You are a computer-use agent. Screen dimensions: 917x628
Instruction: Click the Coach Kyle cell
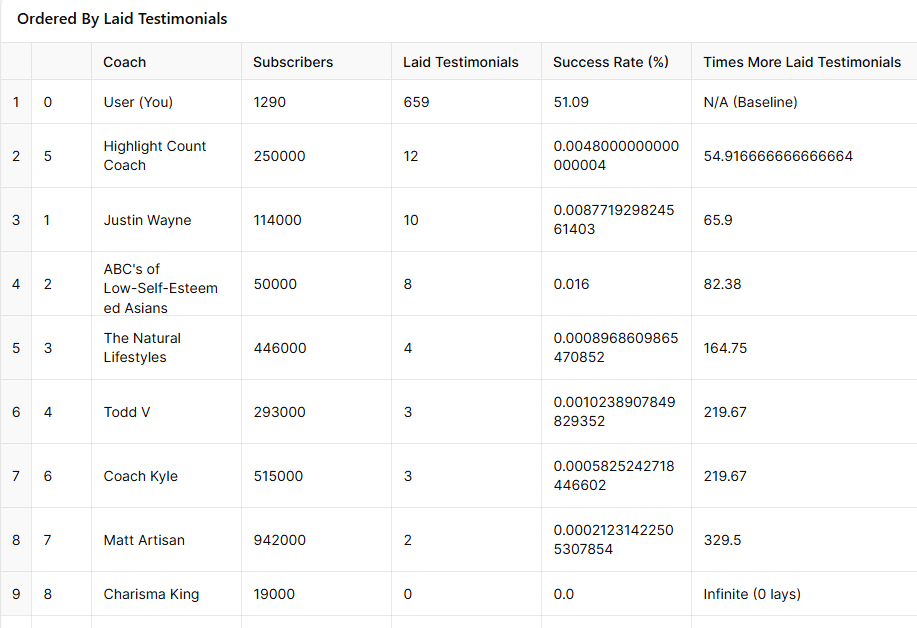click(140, 476)
